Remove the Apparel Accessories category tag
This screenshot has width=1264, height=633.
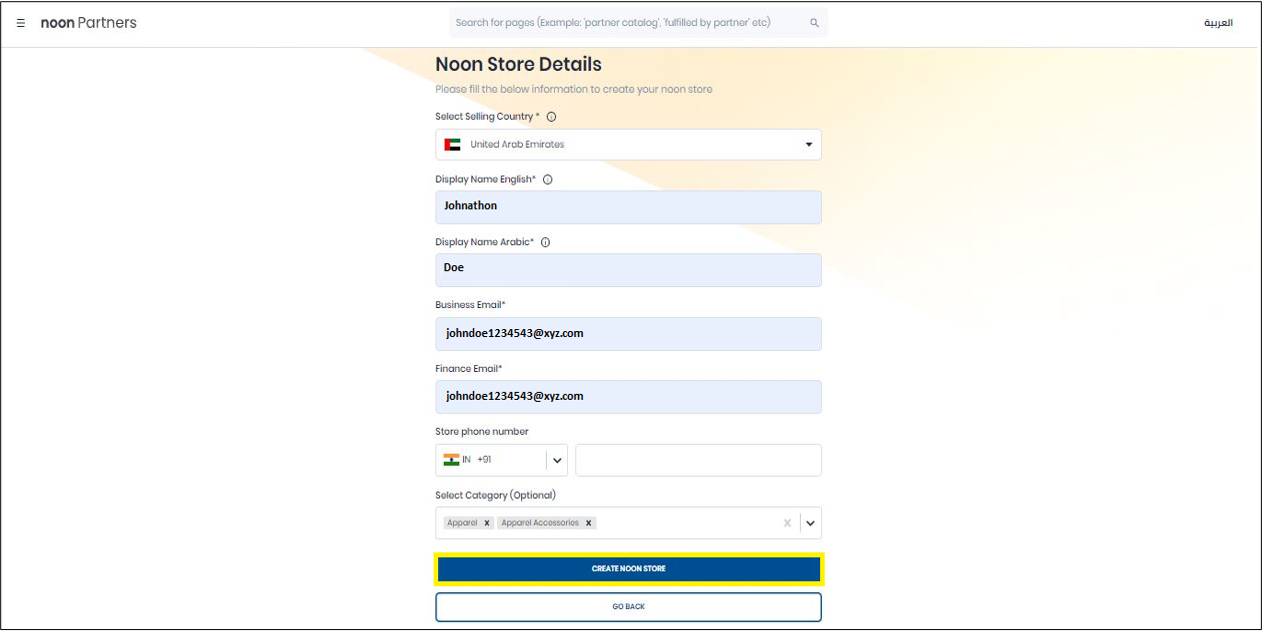[589, 523]
